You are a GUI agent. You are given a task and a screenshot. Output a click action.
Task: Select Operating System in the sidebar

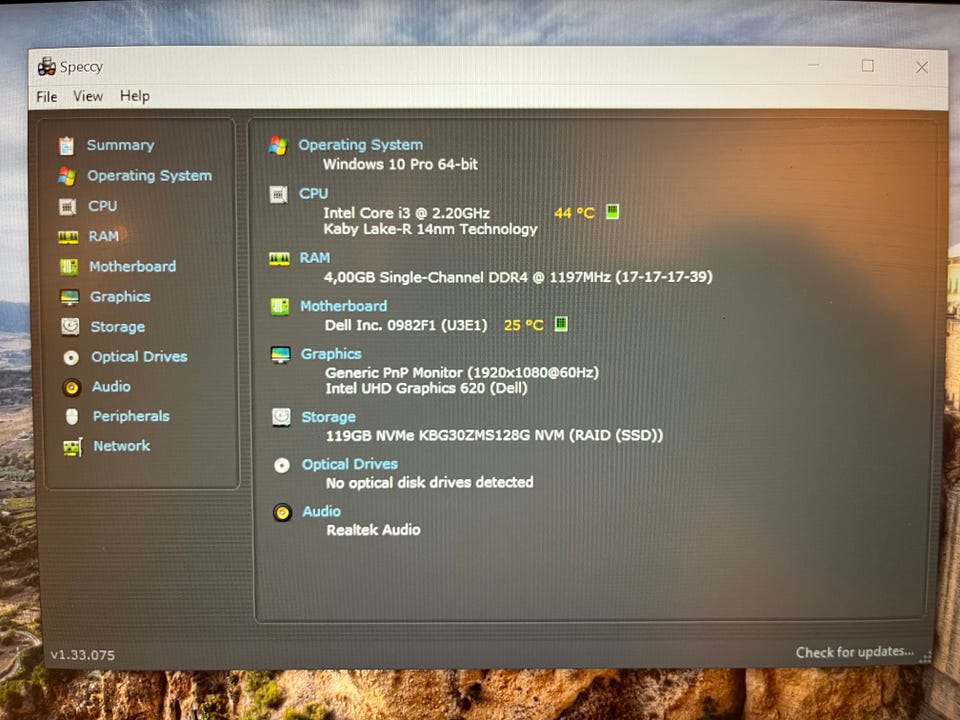tap(149, 176)
